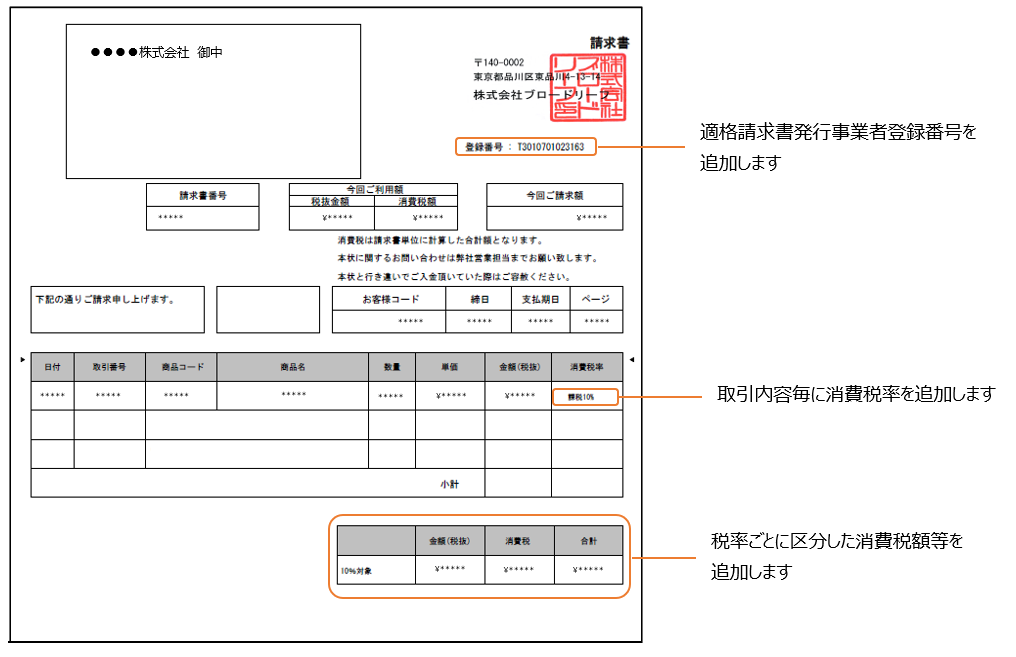Click the 消費税率 column header

[586, 367]
